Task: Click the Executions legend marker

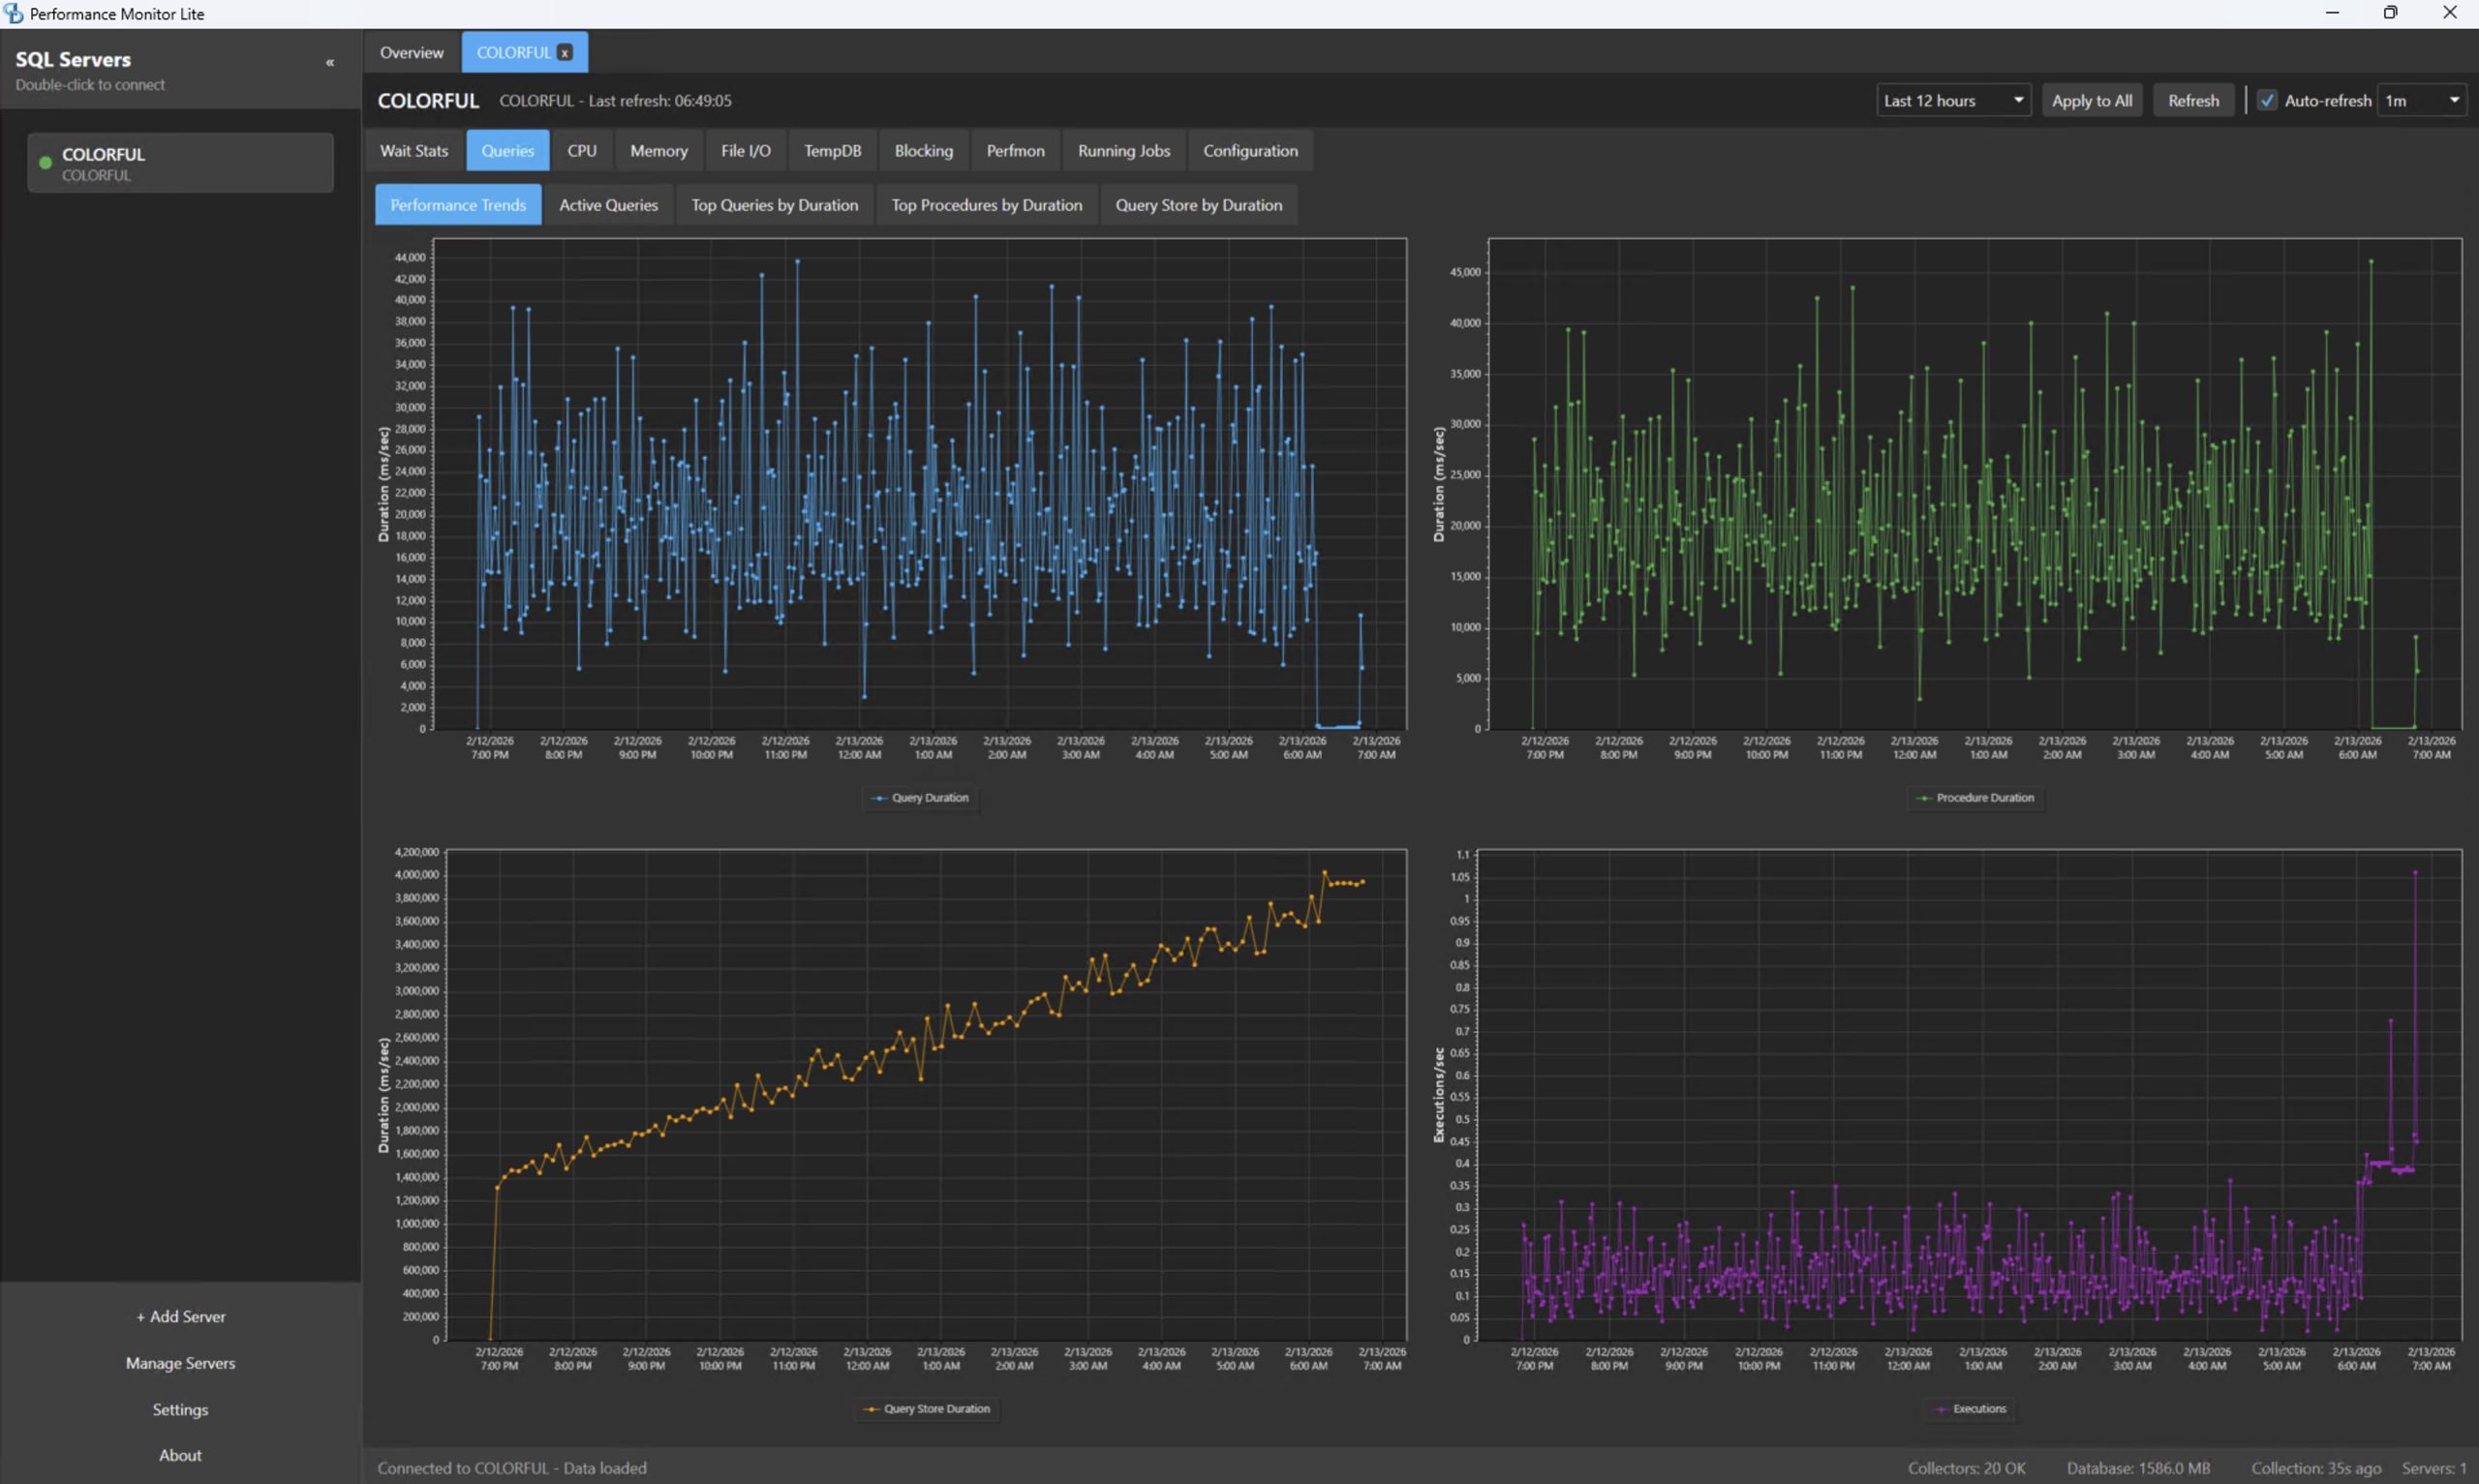Action: (1940, 1409)
